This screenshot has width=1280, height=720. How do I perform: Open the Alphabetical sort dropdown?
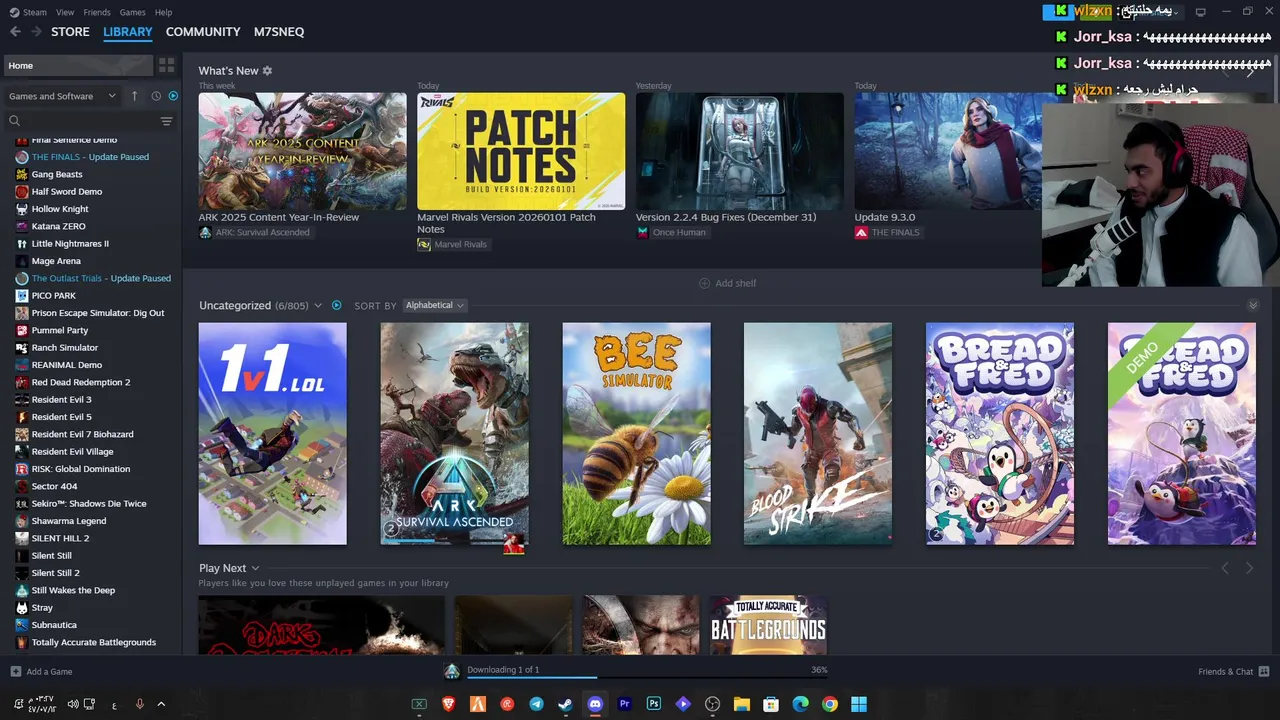point(434,305)
